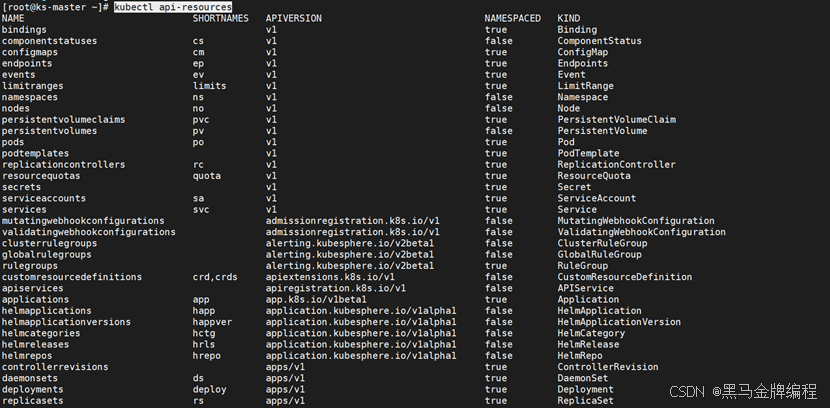Click the 'happ' shortname text
This screenshot has width=830, height=408.
204,311
